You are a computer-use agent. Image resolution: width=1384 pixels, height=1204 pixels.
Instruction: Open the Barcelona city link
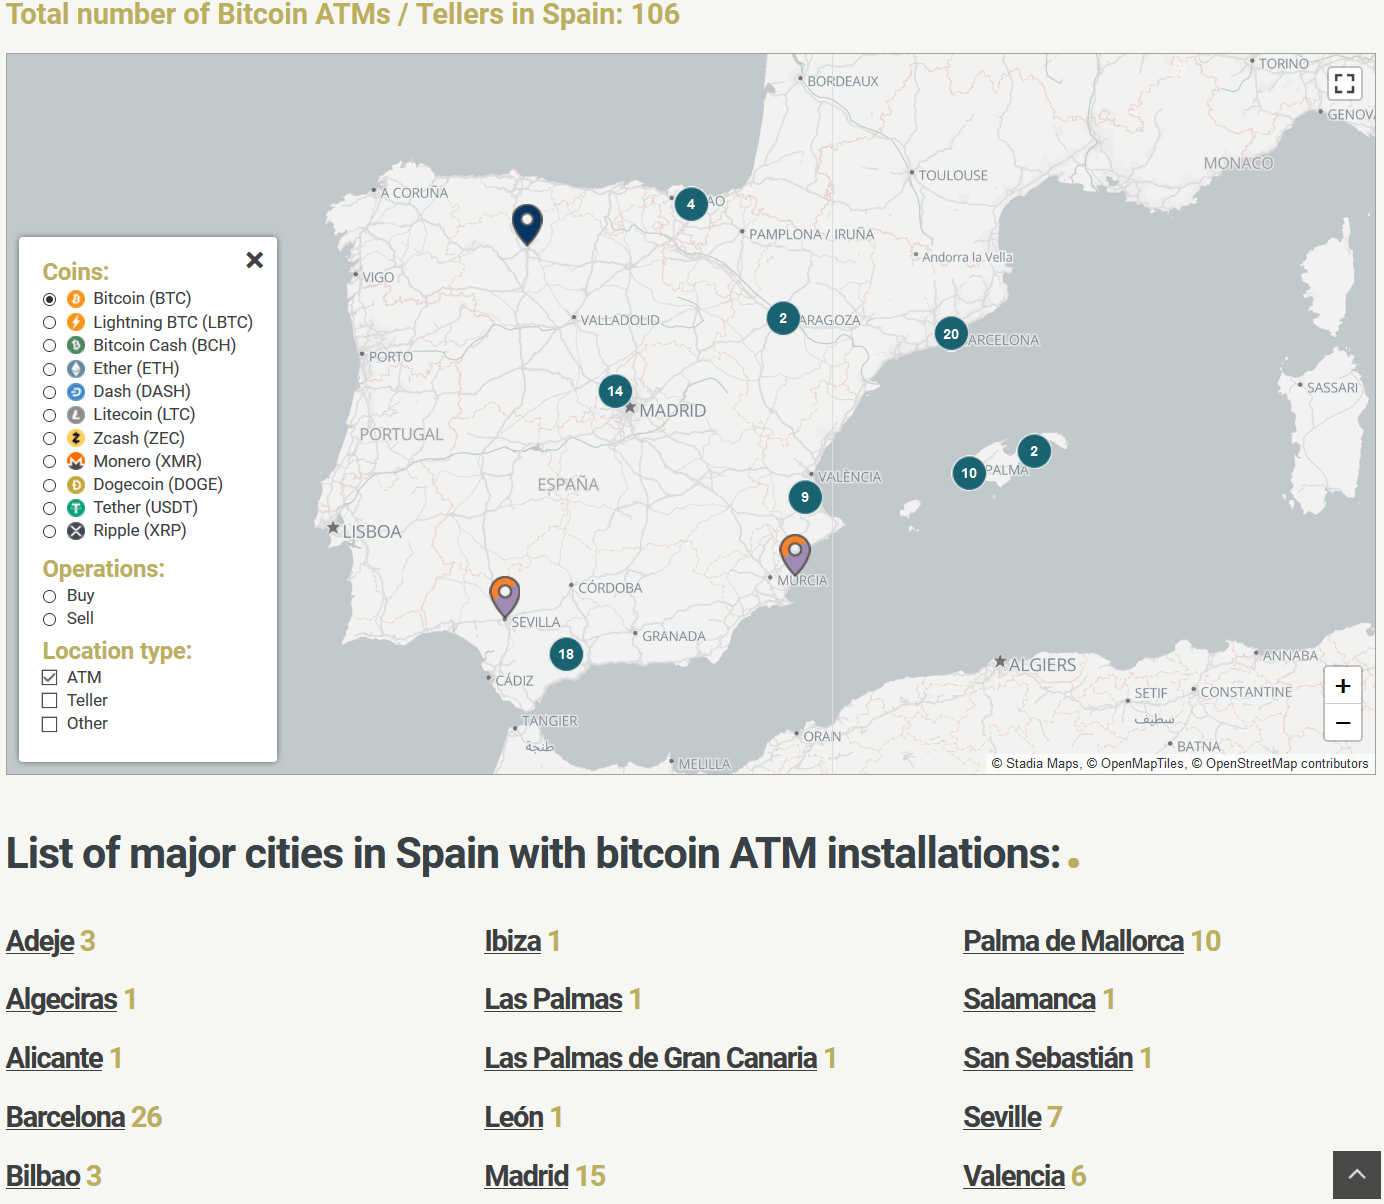coord(66,1117)
